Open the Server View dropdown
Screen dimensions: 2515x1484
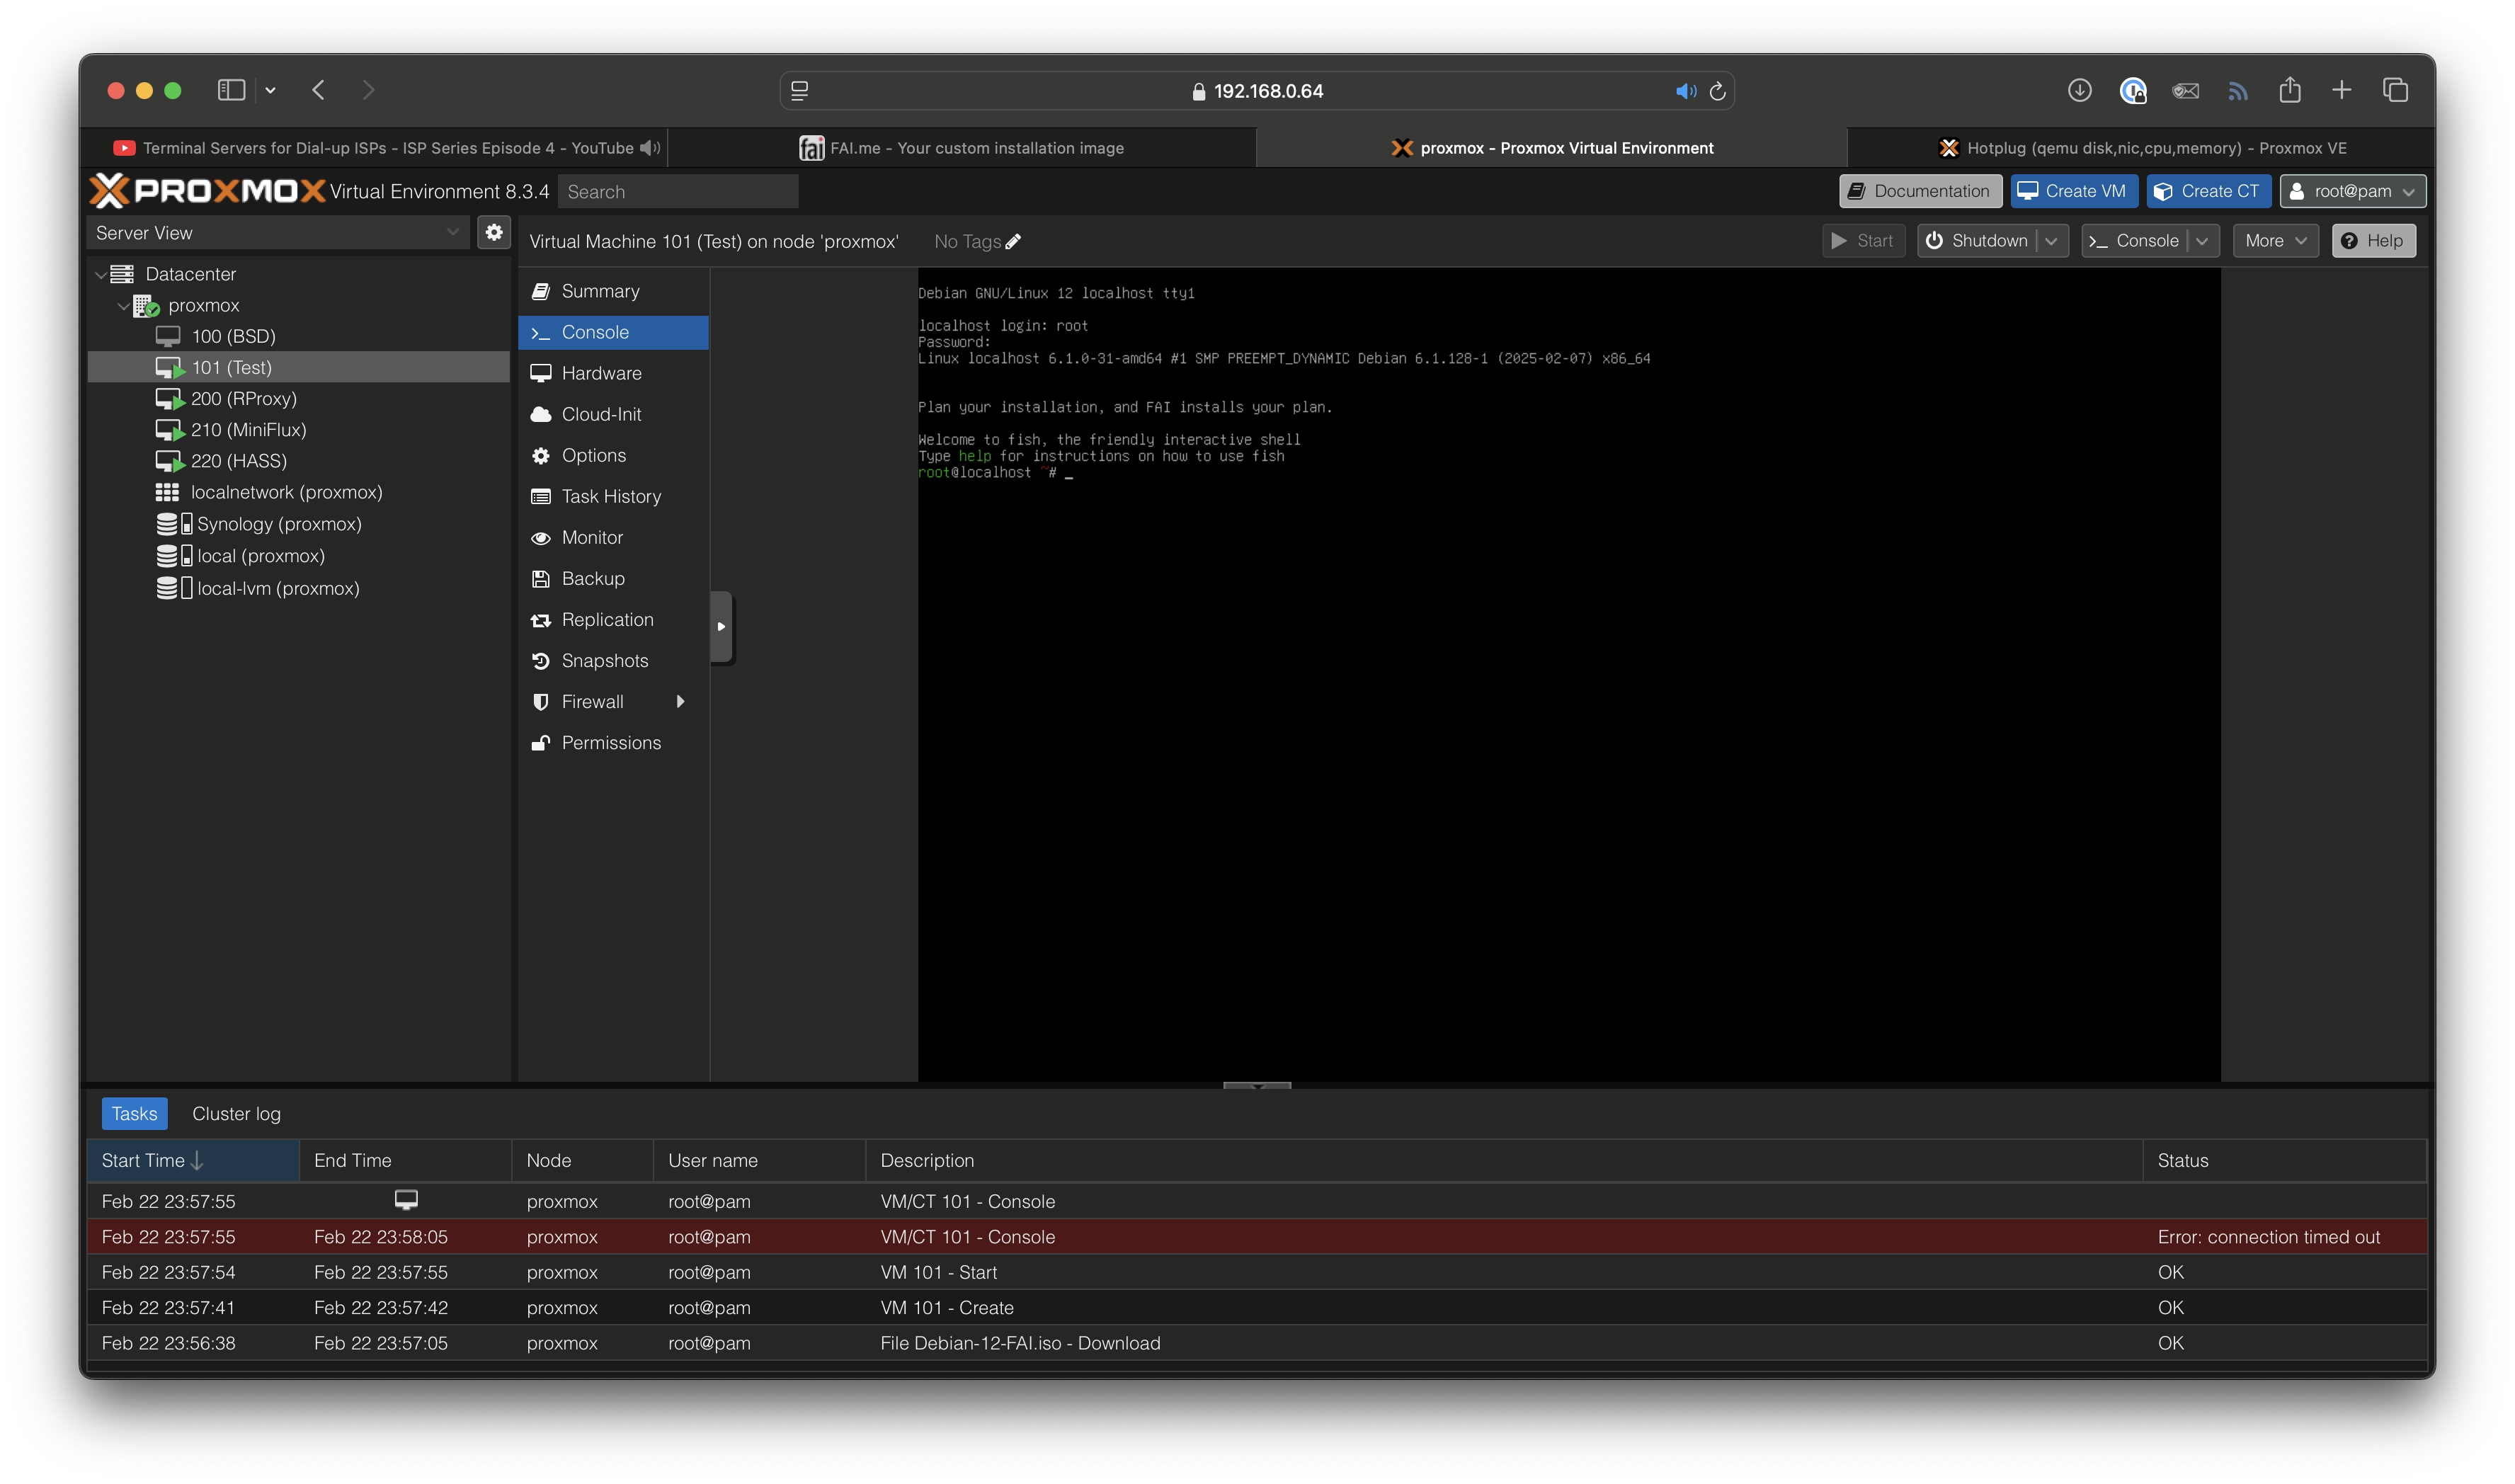click(277, 232)
